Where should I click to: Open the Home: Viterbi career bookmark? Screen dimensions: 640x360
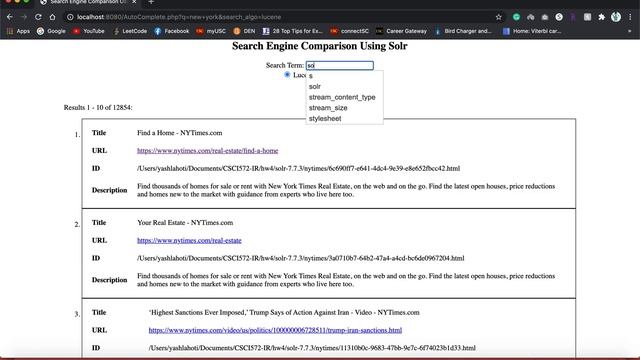532,31
